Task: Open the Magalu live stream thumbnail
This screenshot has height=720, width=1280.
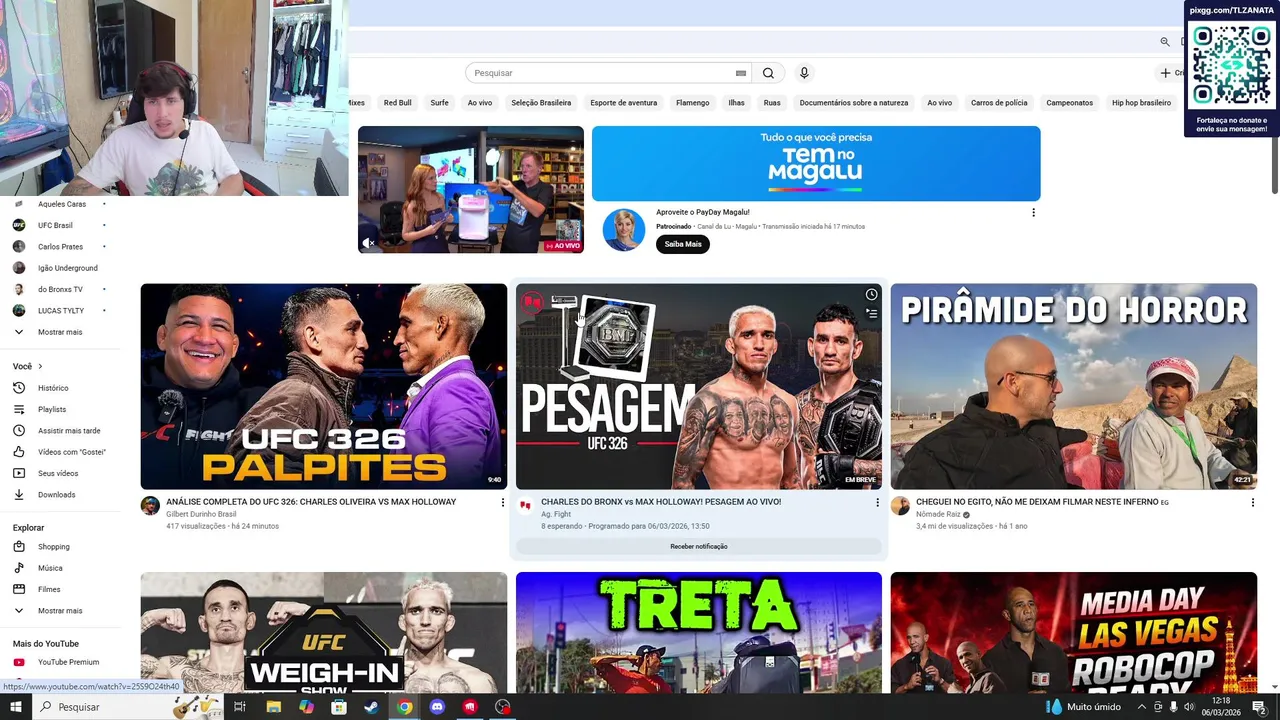Action: click(x=471, y=189)
